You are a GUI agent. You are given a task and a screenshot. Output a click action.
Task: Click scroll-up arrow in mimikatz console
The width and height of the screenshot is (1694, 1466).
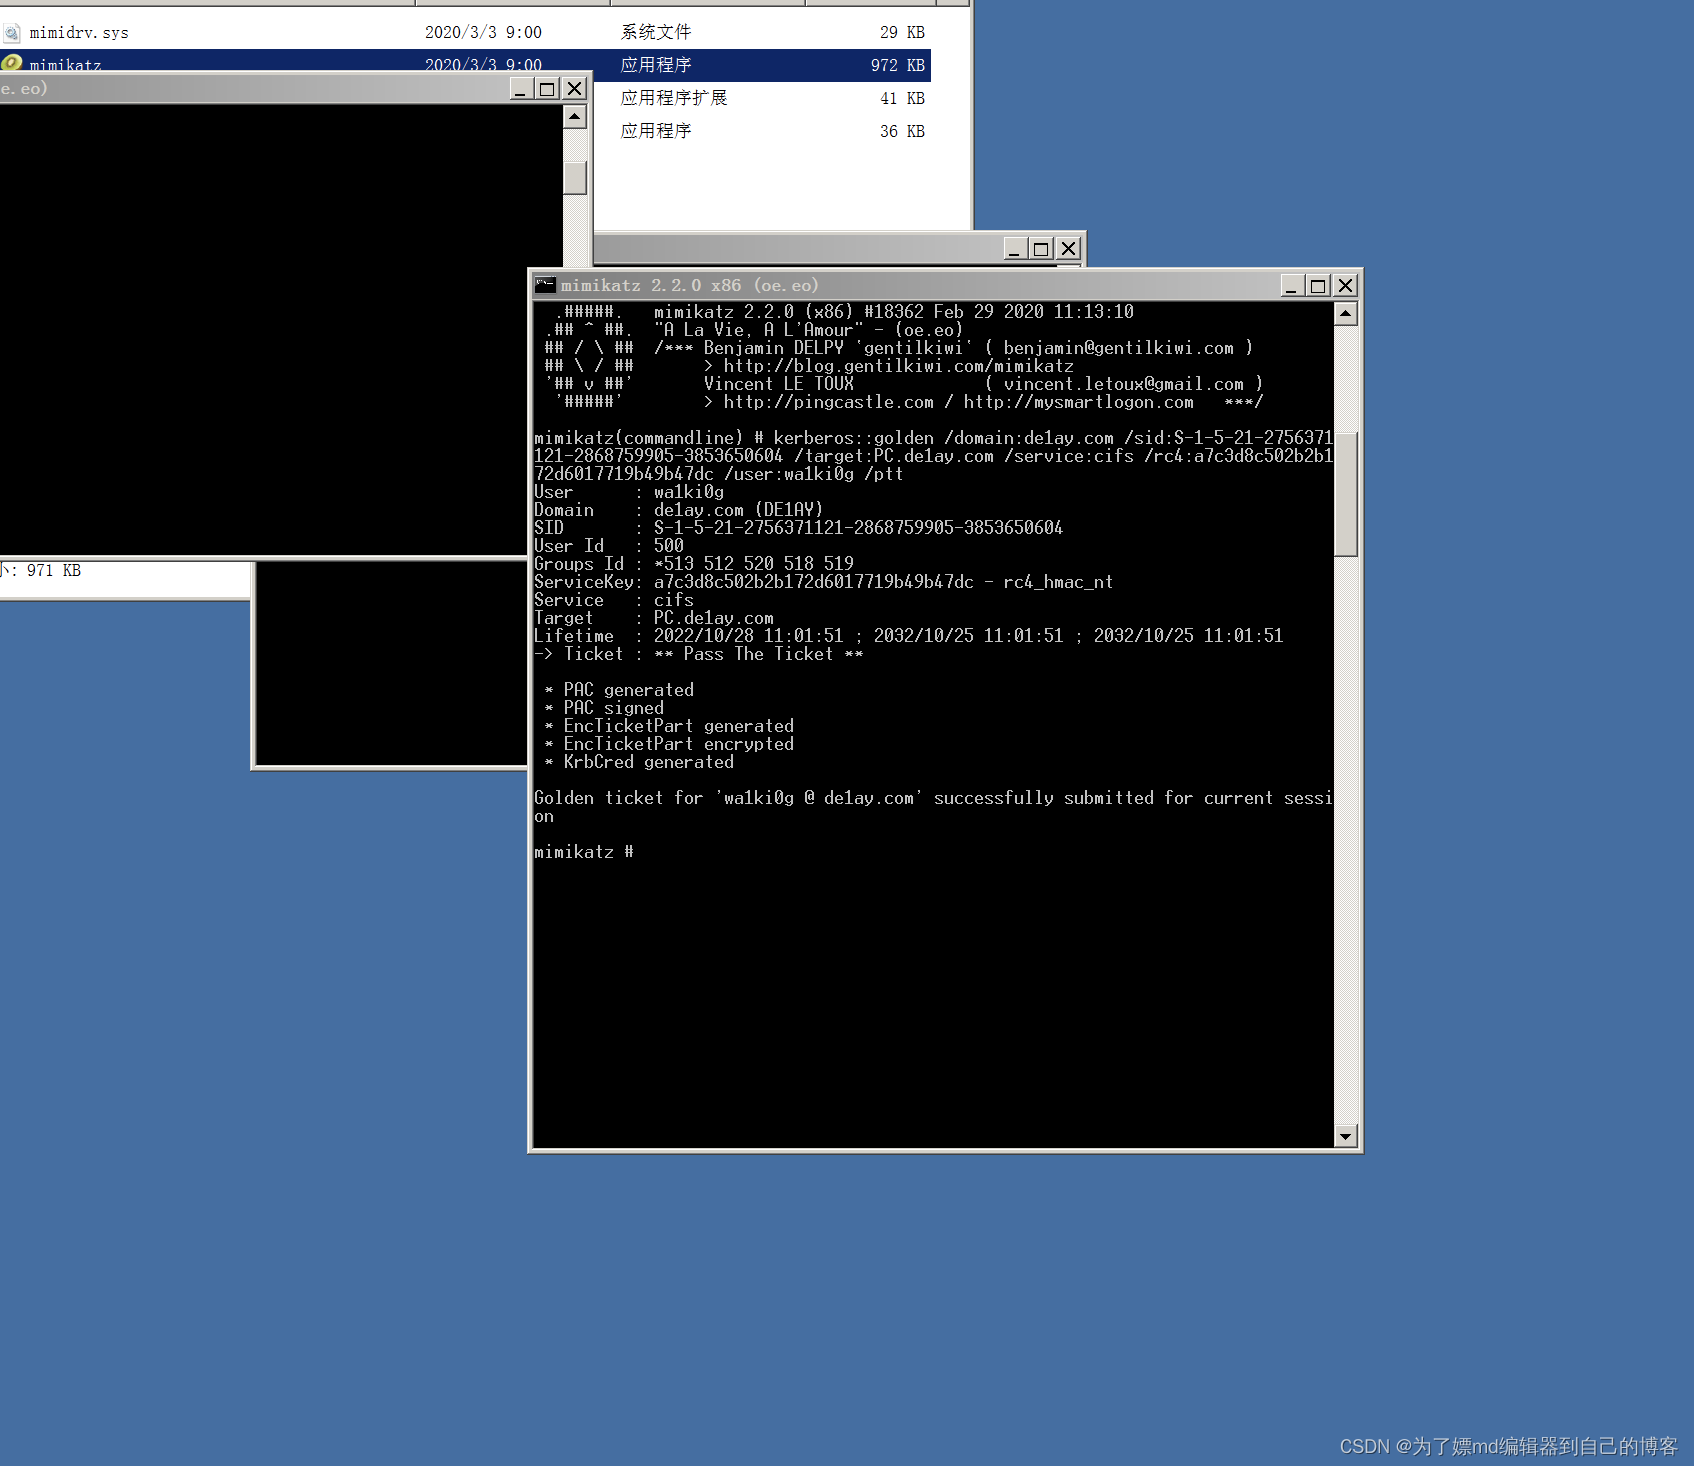[1345, 314]
